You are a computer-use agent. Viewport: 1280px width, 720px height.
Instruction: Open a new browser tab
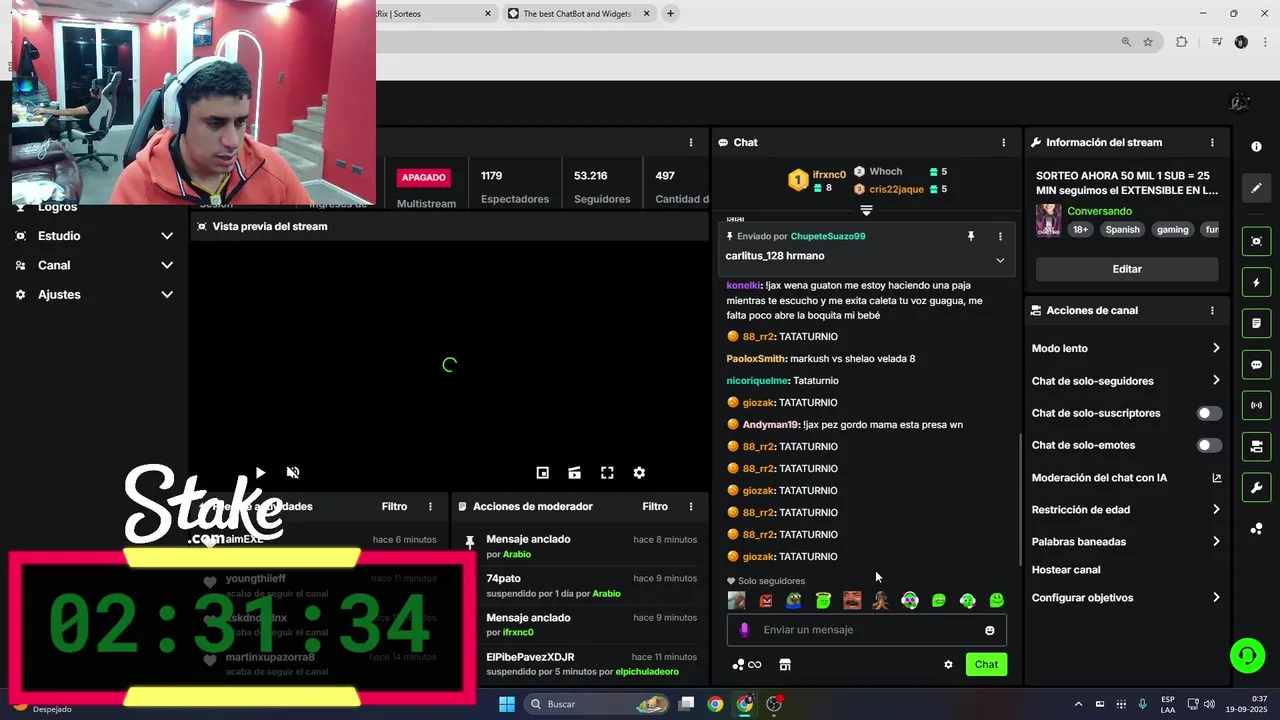(x=670, y=14)
